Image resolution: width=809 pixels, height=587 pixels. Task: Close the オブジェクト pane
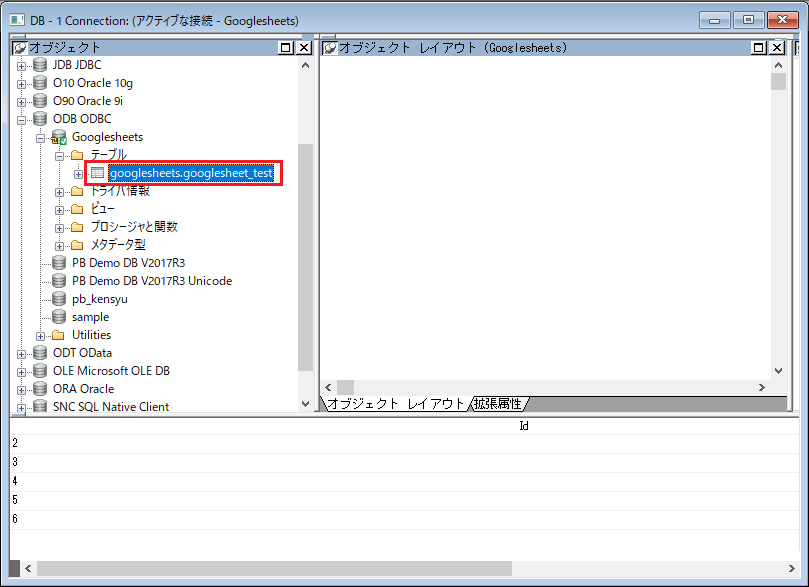pyautogui.click(x=304, y=47)
